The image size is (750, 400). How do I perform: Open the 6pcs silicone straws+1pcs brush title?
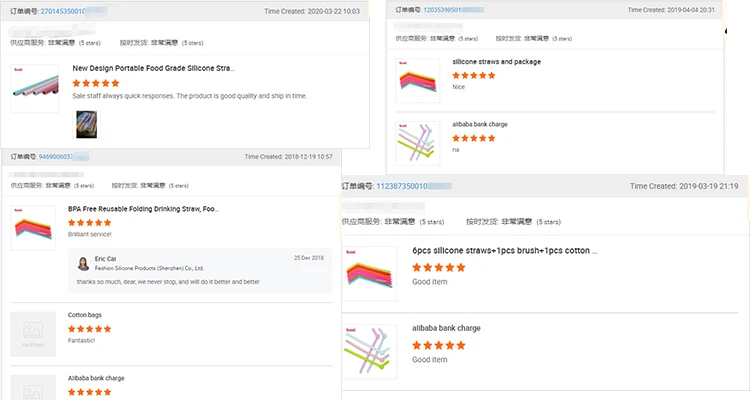coord(505,251)
